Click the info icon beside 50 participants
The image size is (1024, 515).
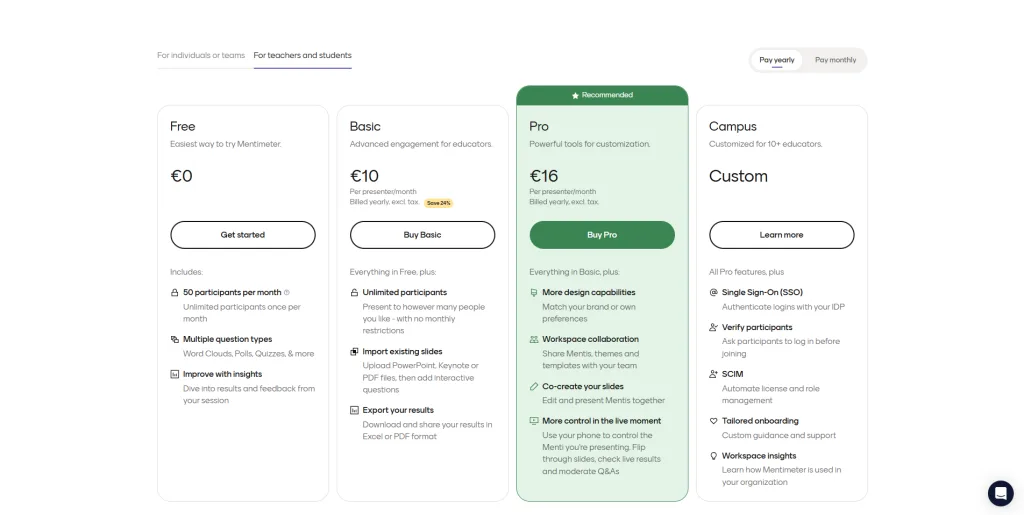point(287,293)
